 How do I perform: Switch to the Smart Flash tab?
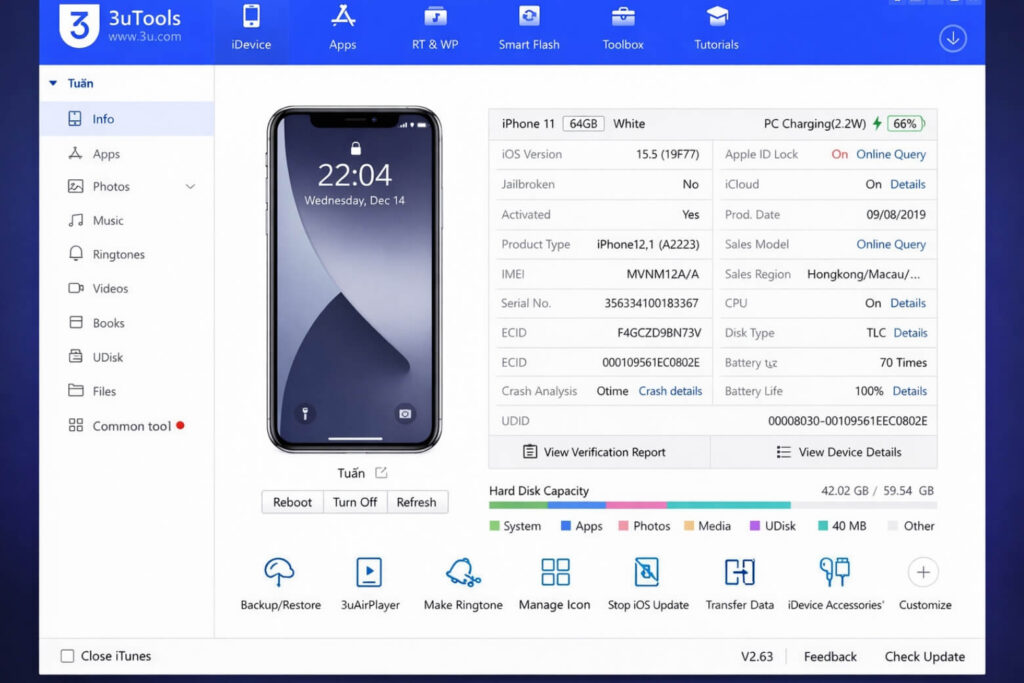pos(529,28)
